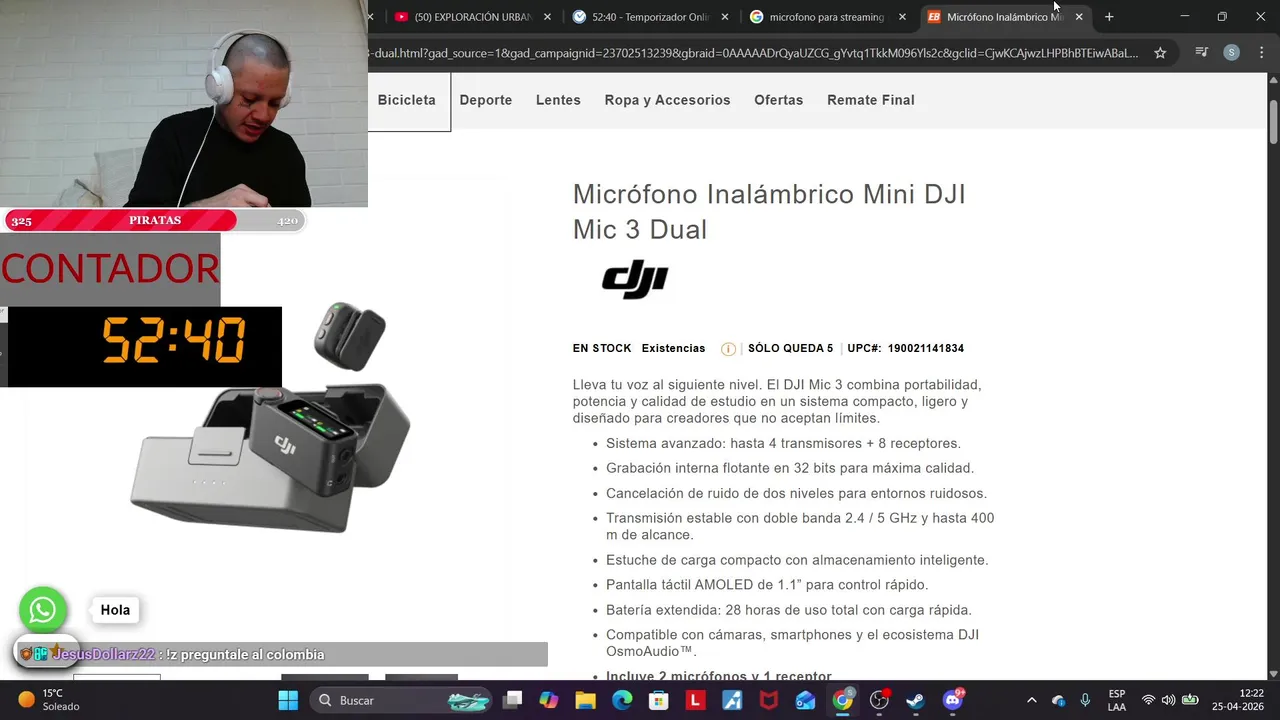Open Task View in the taskbar
This screenshot has height=720, width=1280.
tap(513, 700)
